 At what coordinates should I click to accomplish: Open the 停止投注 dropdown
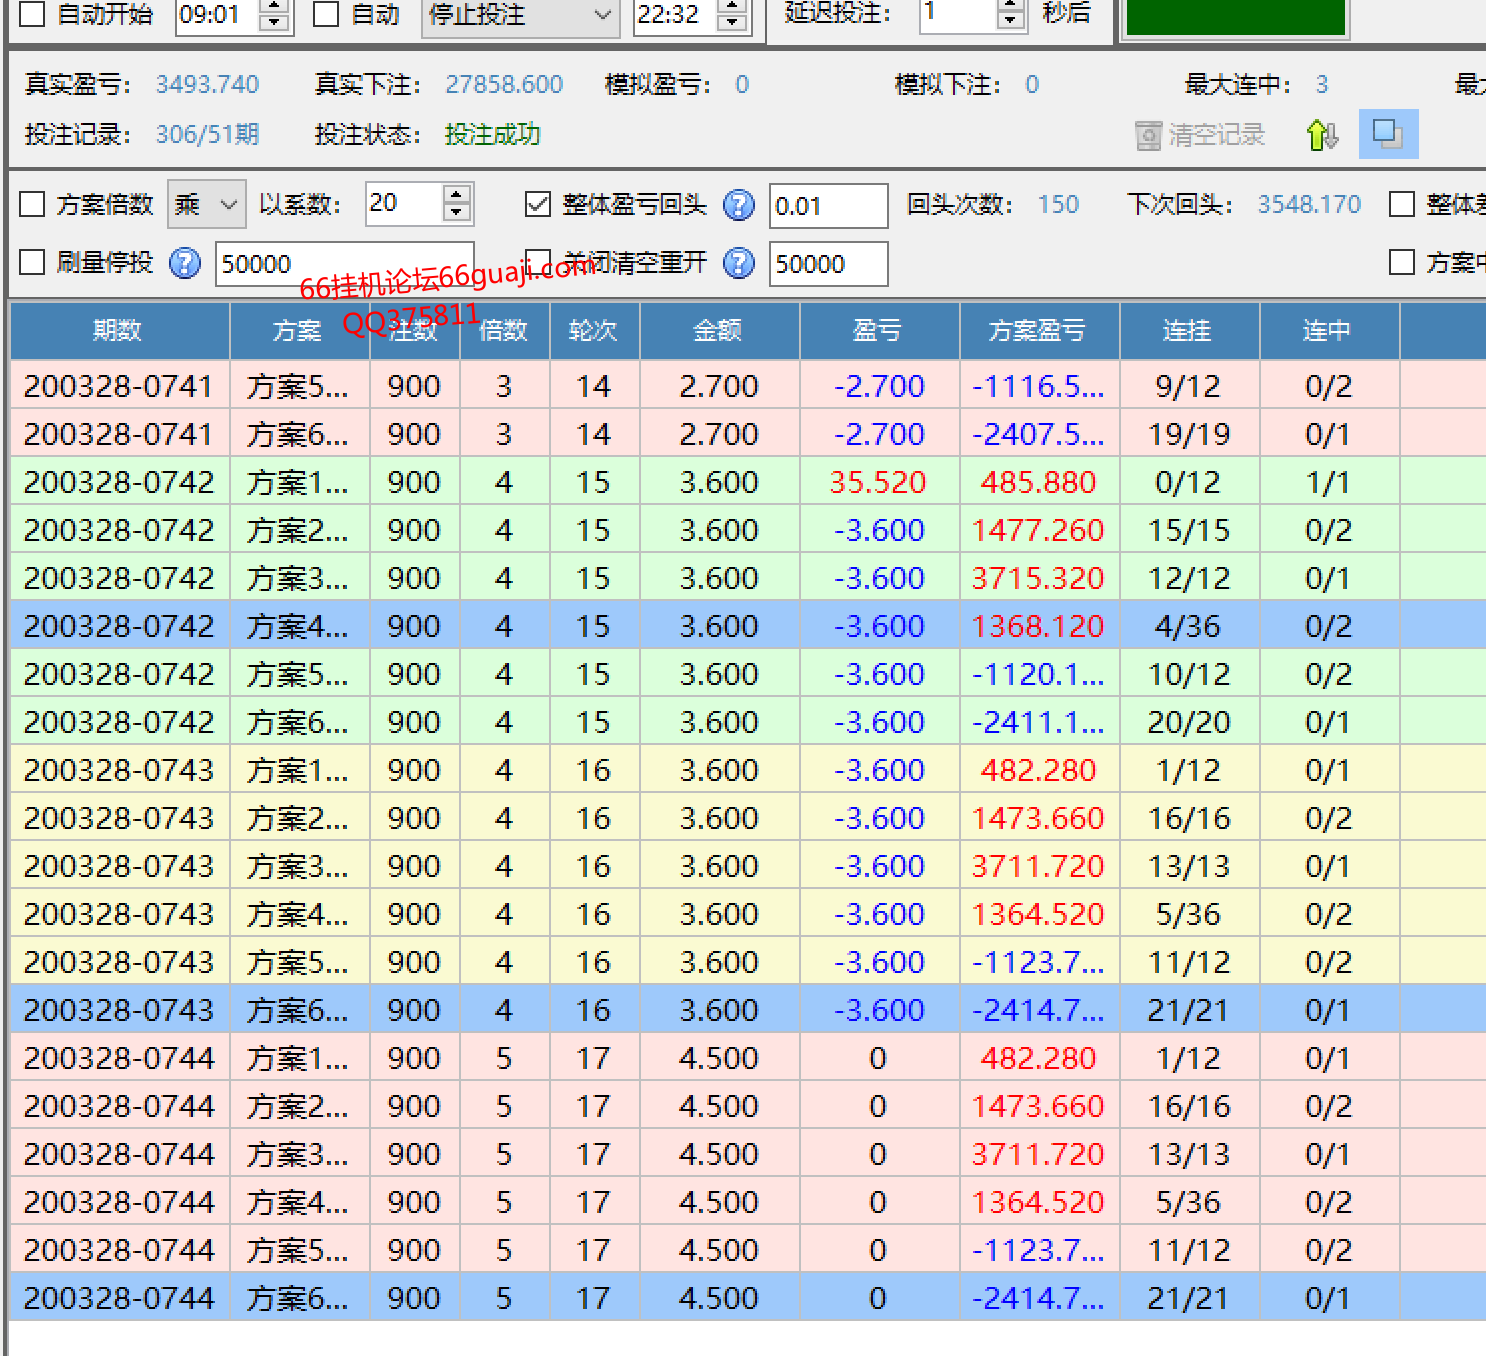pyautogui.click(x=520, y=15)
